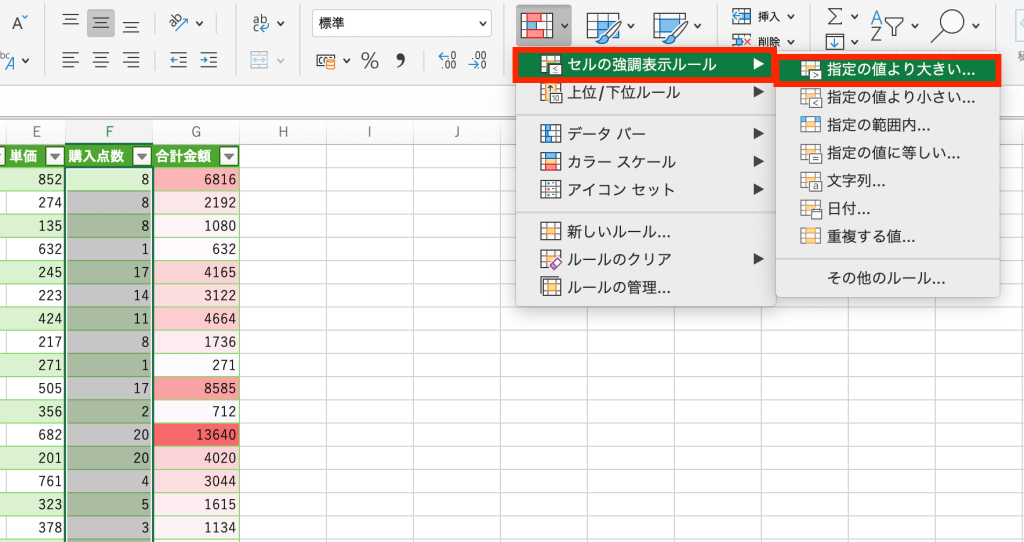Toggle center horizontal text alignment
Viewport: 1024px width, 542px height.
(x=100, y=60)
